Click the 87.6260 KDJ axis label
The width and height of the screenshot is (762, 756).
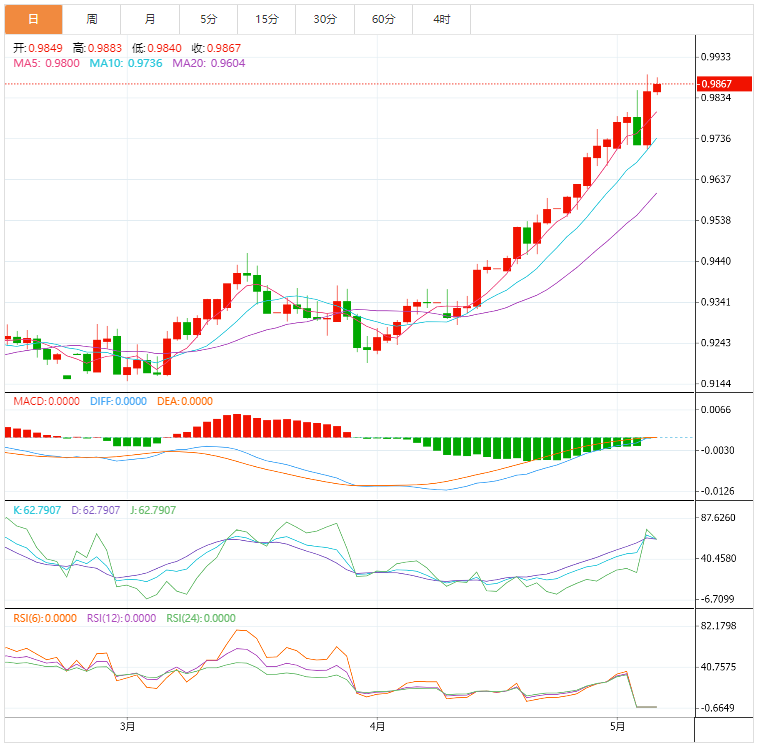(x=718, y=517)
